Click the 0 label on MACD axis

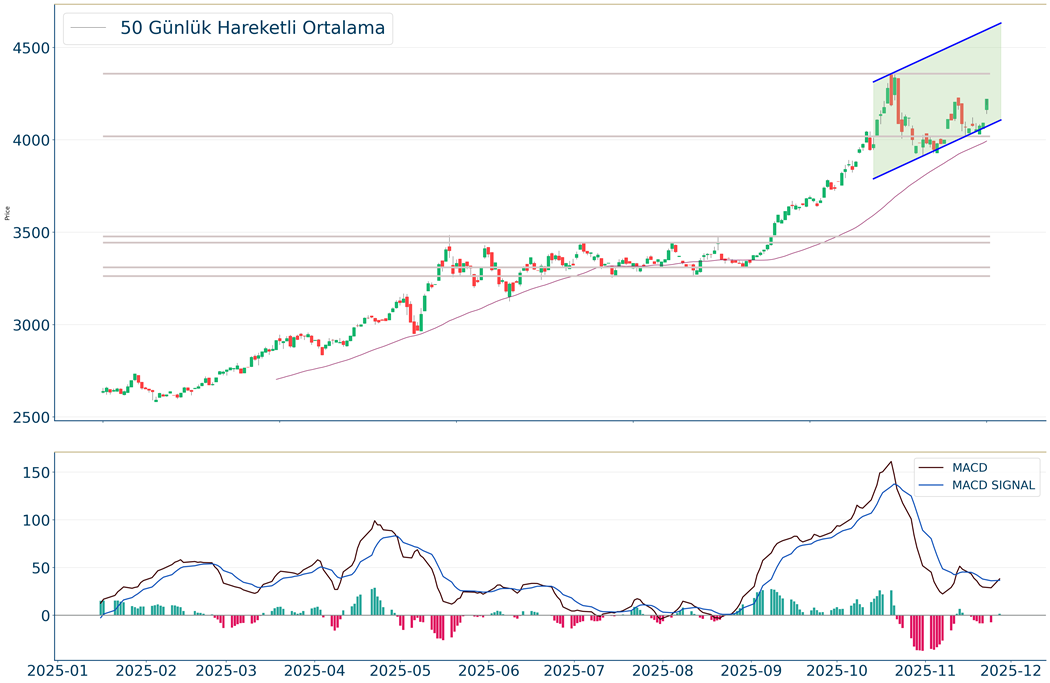[43, 616]
